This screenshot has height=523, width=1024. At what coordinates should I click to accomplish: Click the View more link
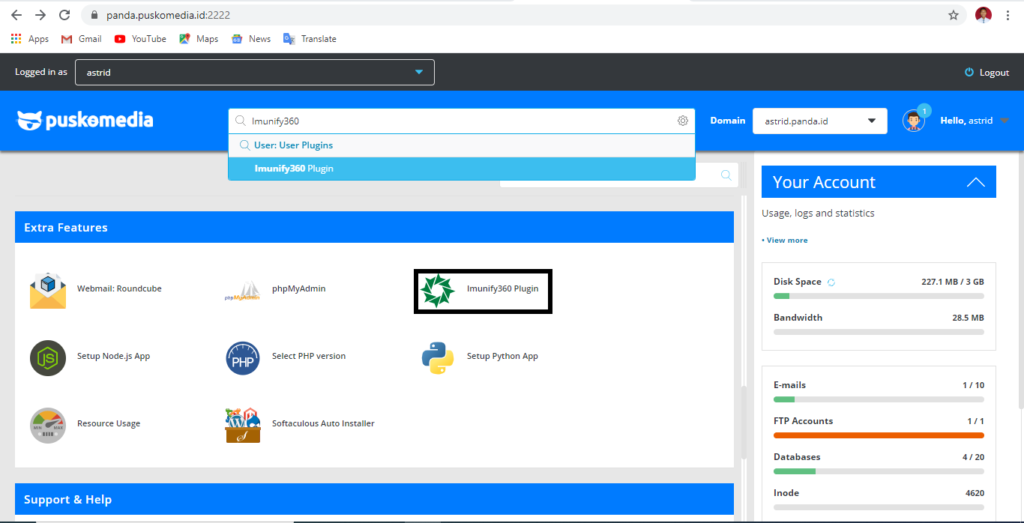(785, 240)
